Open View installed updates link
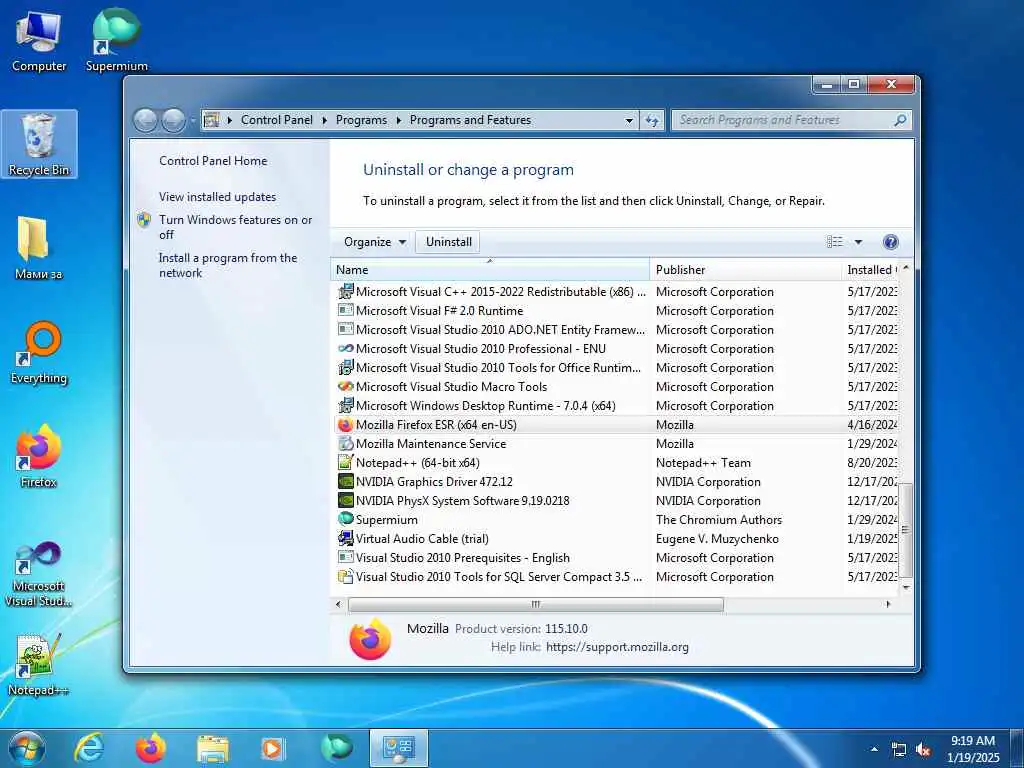 tap(217, 197)
